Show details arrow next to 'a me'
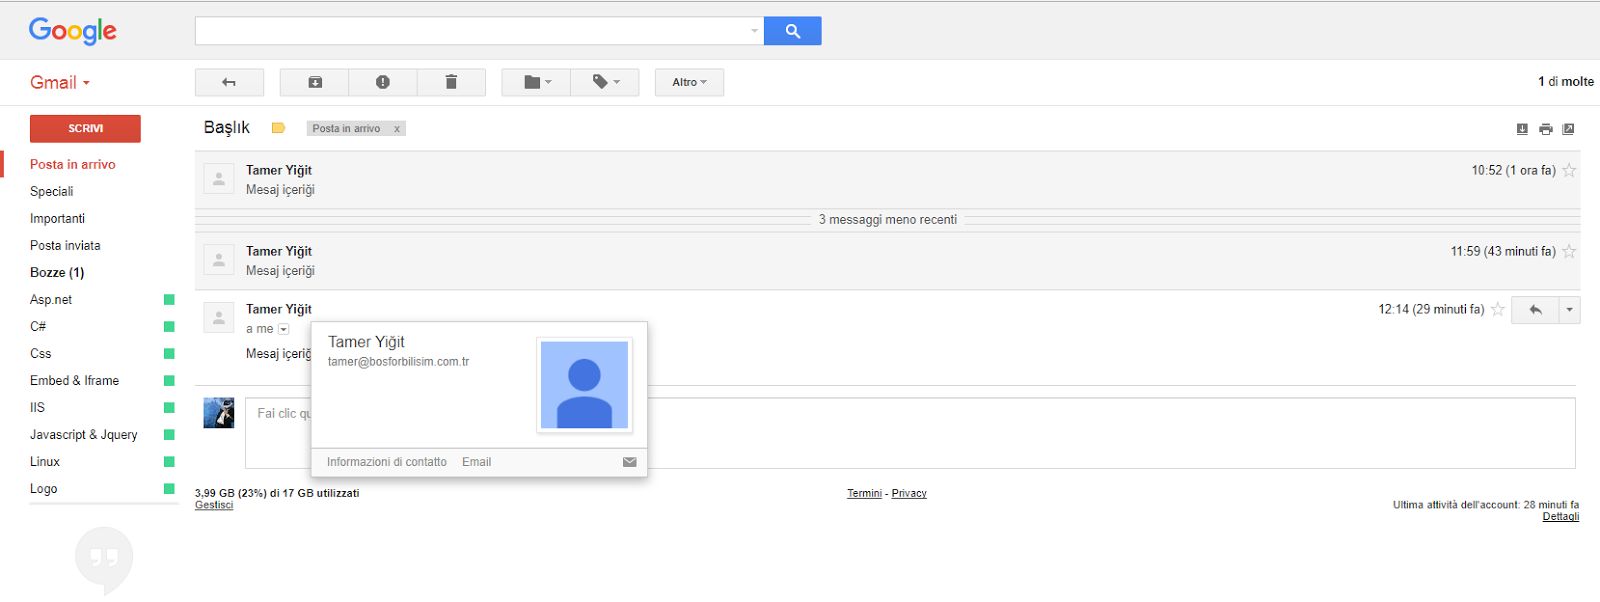 [283, 329]
